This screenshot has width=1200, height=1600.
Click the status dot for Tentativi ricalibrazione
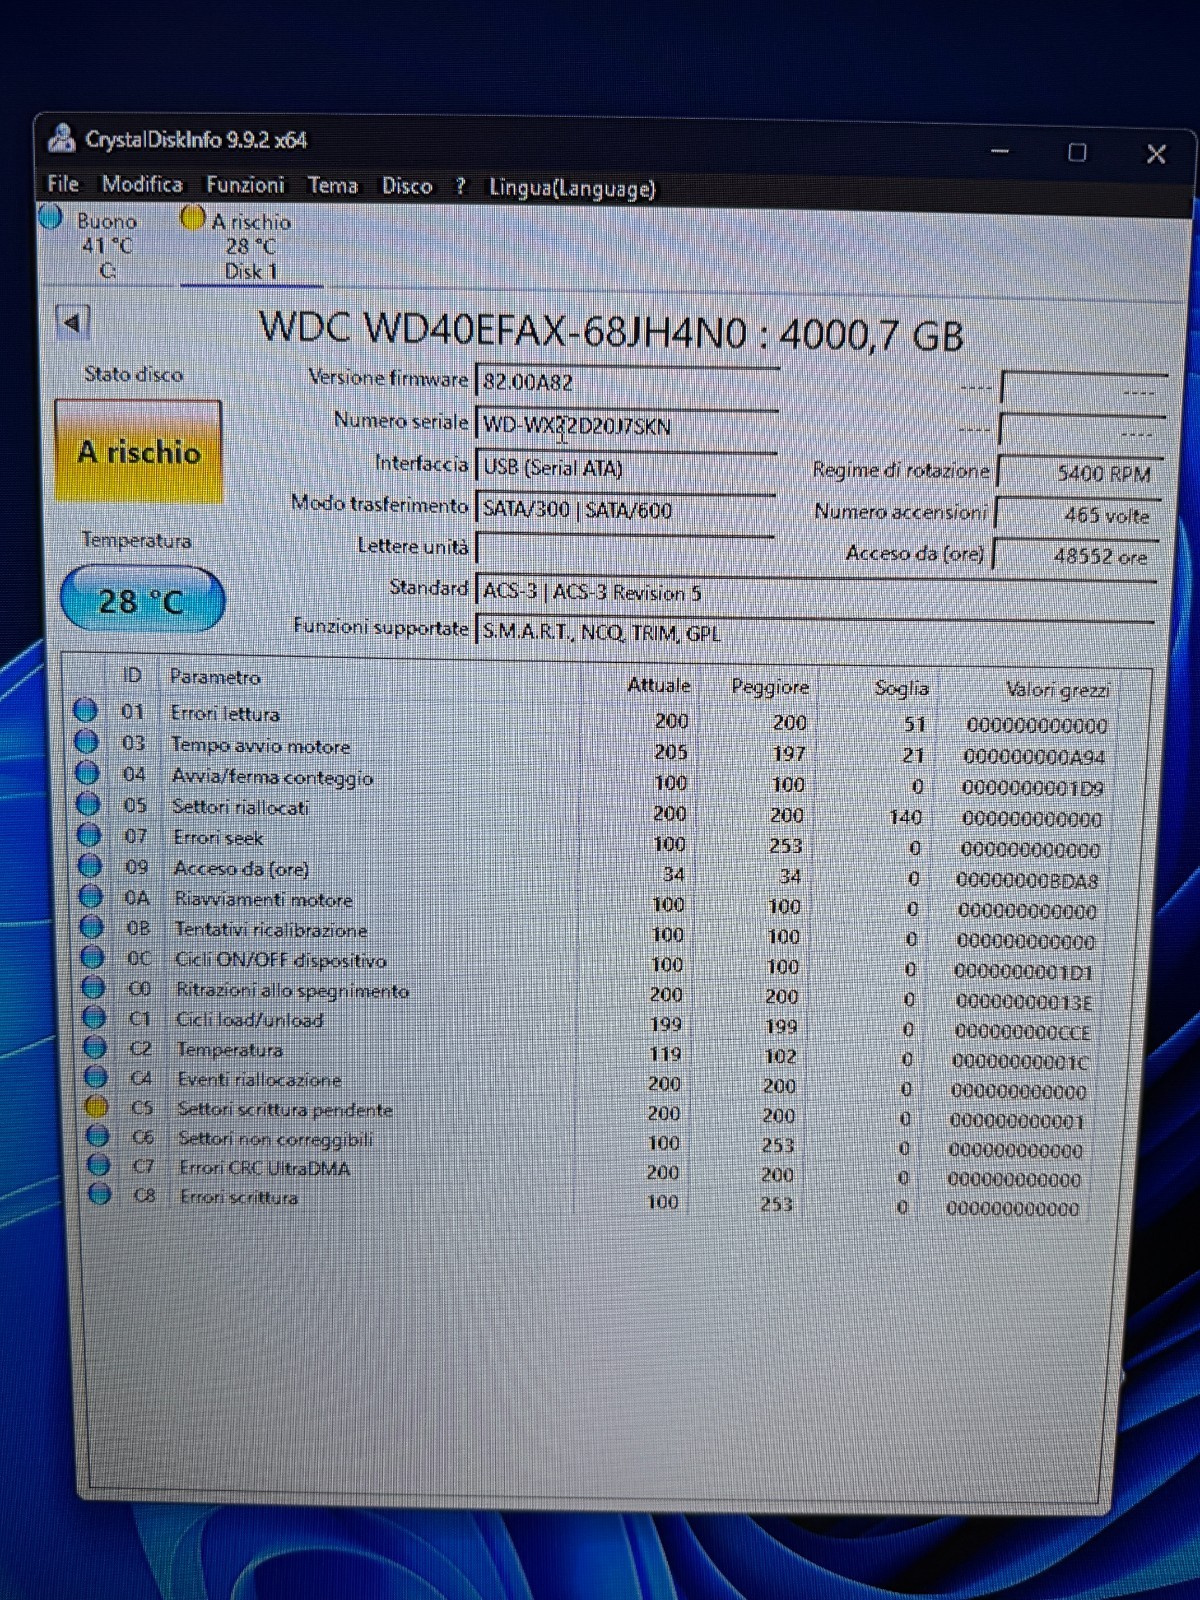92,927
